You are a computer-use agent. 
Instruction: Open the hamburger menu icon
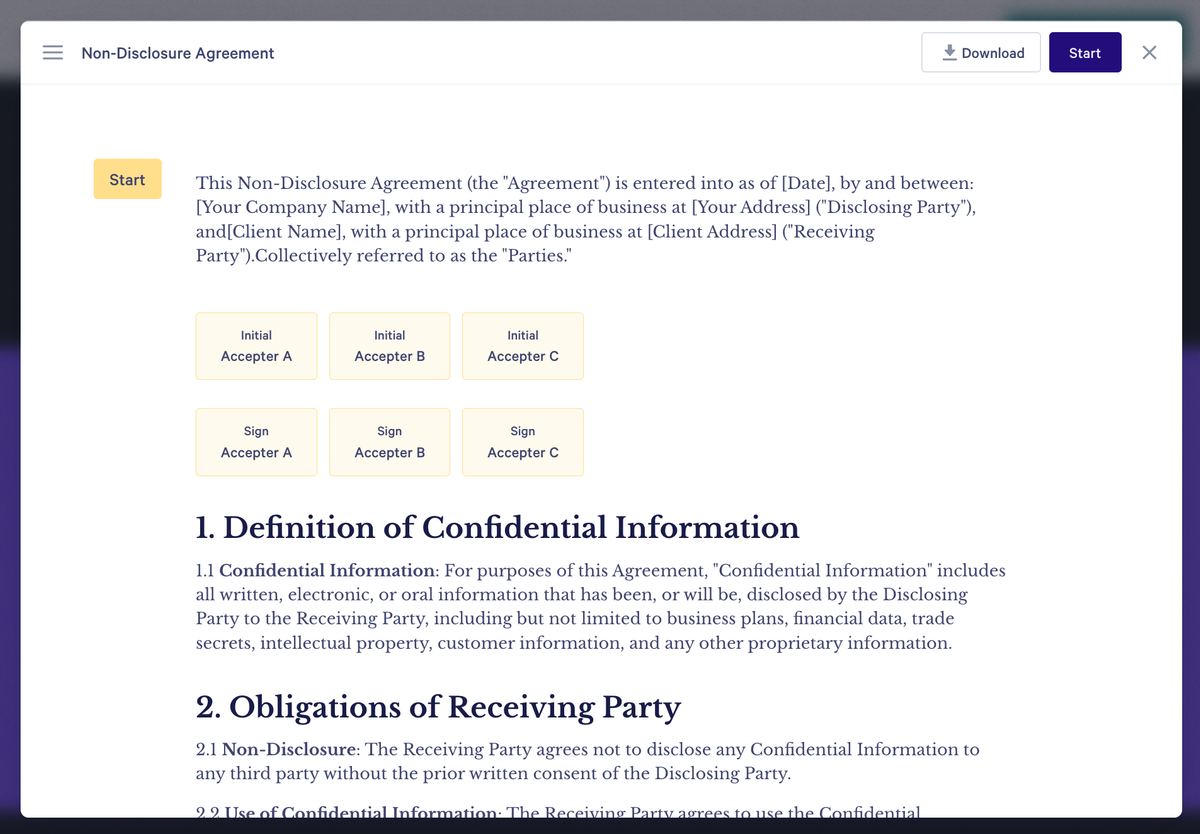click(x=53, y=53)
